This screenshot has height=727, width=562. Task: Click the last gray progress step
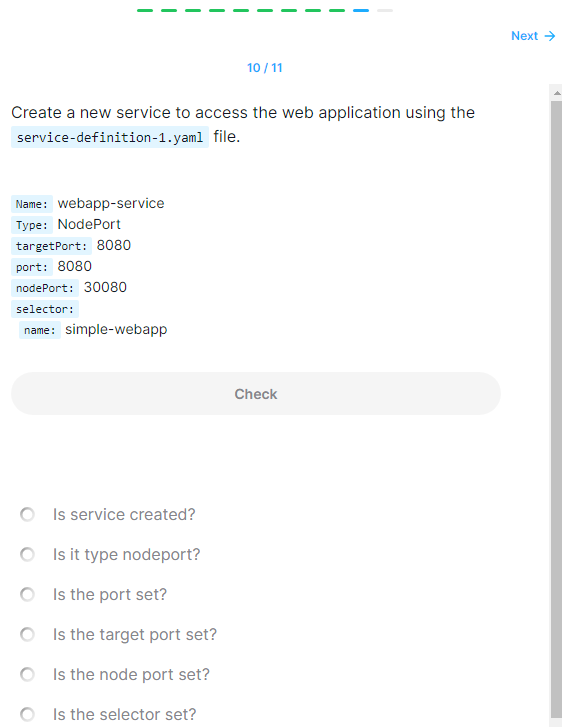(x=385, y=10)
